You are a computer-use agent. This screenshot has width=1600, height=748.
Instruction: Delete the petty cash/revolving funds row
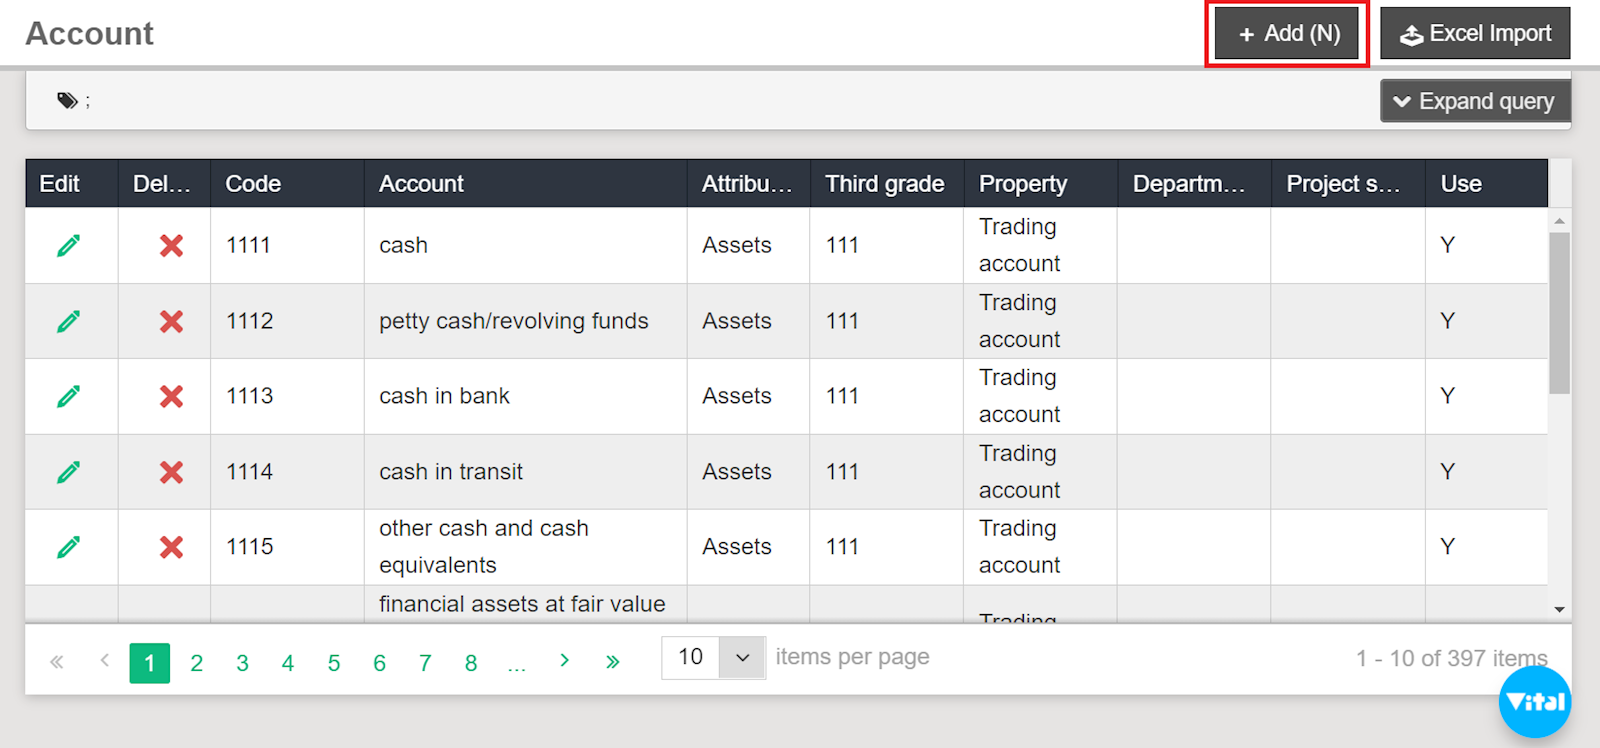[x=171, y=321]
